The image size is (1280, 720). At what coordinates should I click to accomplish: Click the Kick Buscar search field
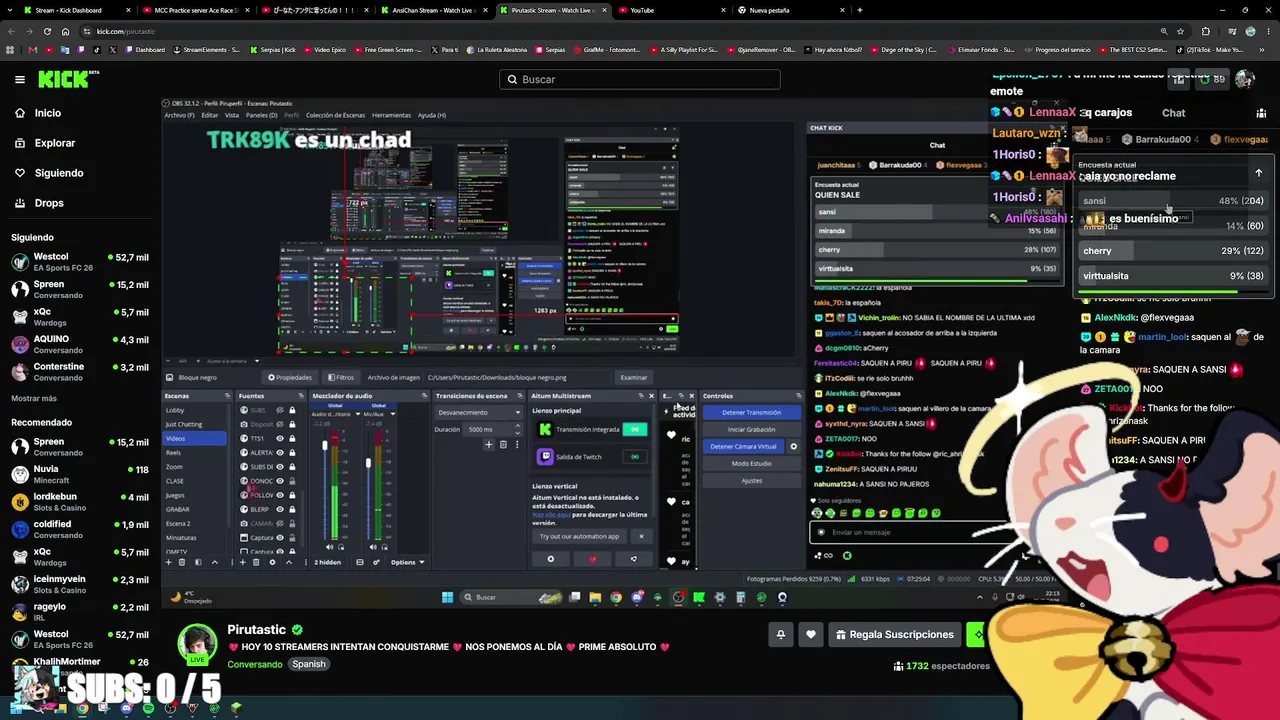640,79
